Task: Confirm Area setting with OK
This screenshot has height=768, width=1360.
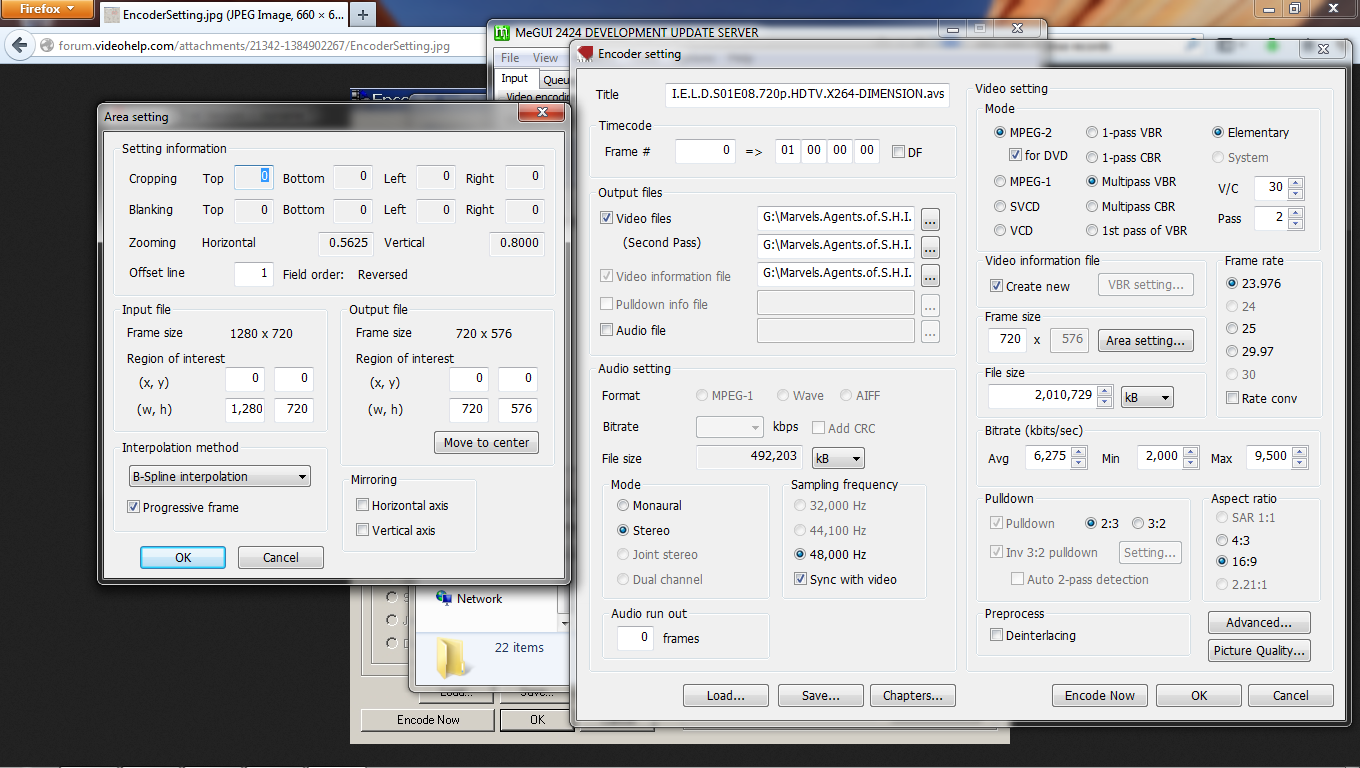Action: coord(183,557)
